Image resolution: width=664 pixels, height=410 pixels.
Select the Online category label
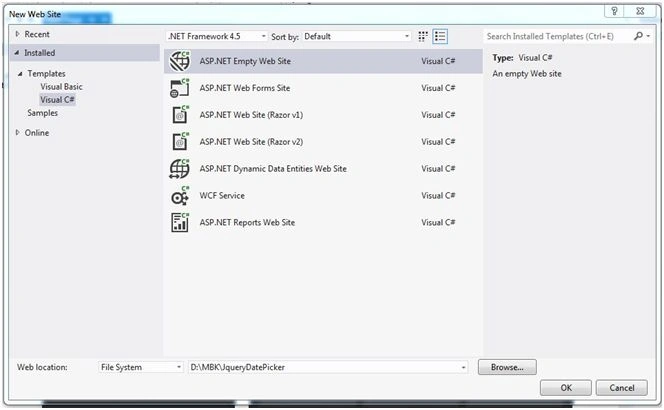(36, 133)
